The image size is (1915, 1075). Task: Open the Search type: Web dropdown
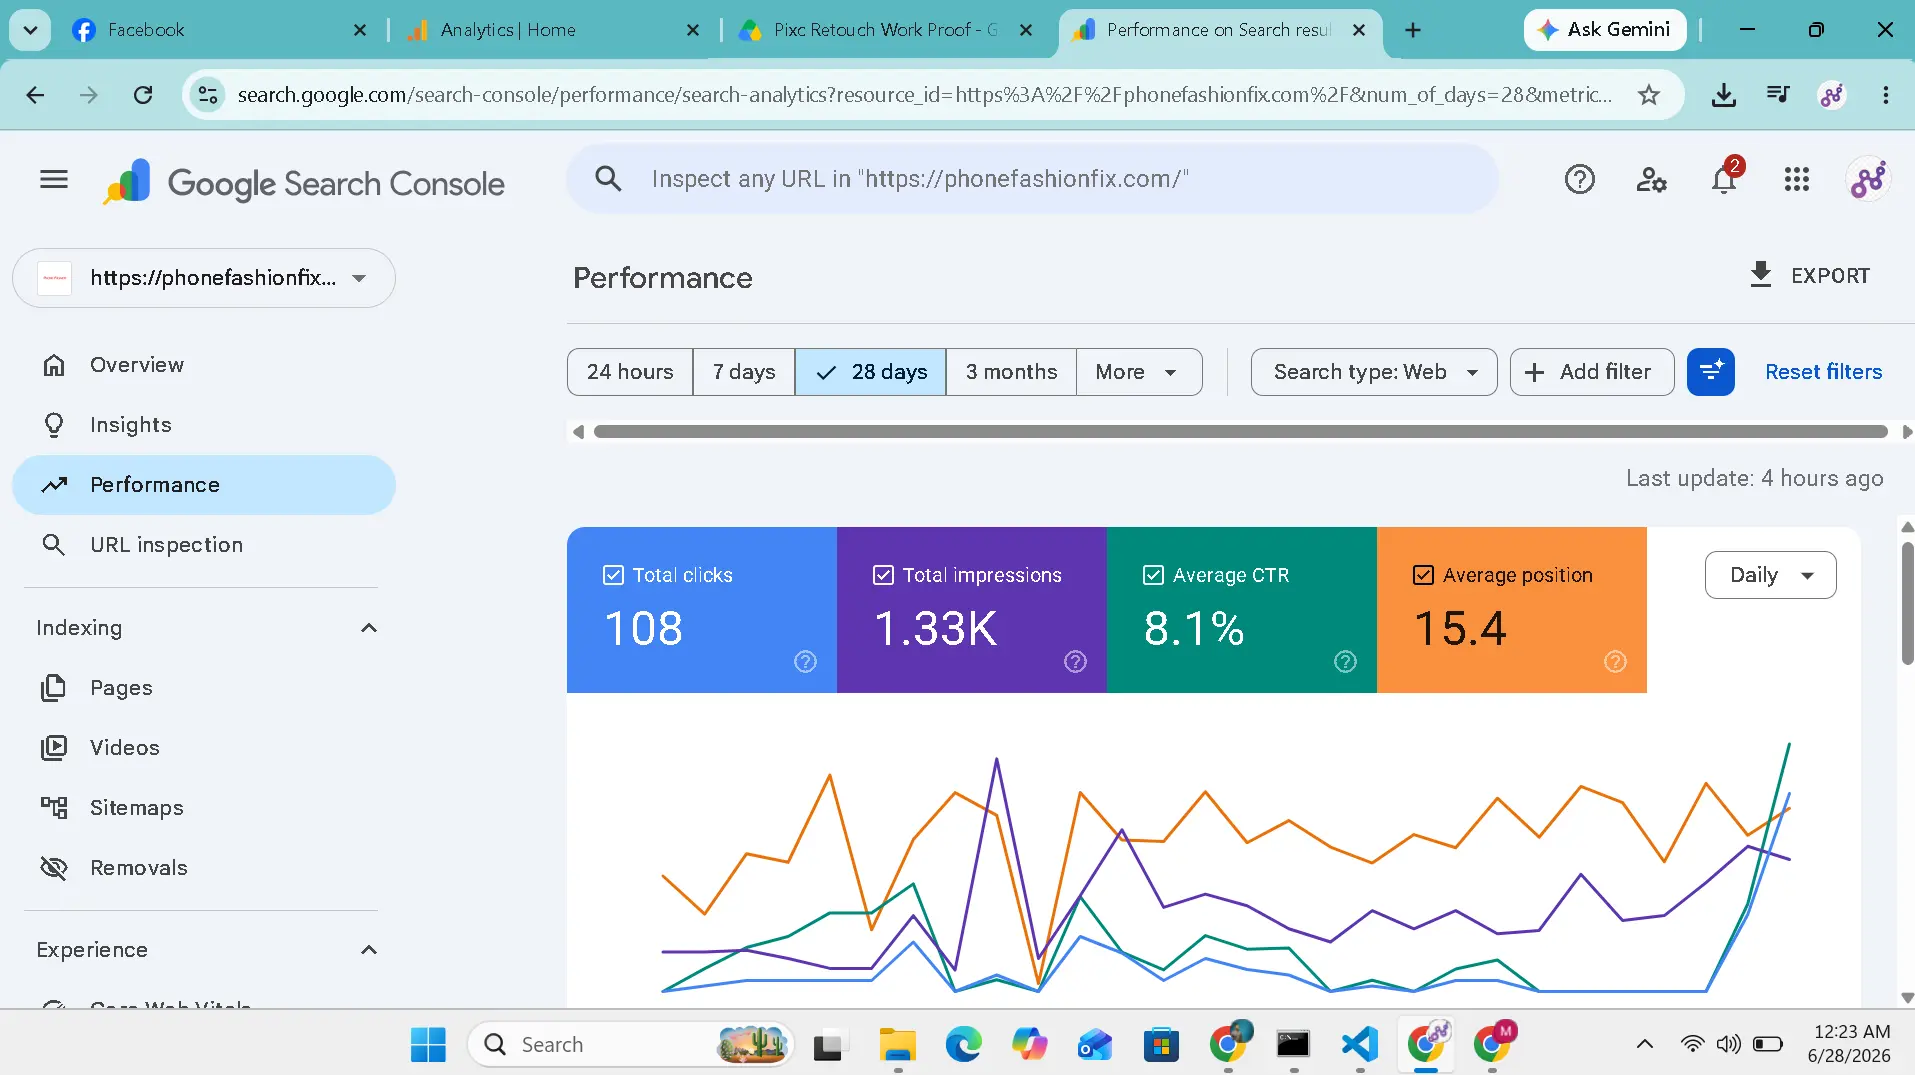coord(1374,372)
